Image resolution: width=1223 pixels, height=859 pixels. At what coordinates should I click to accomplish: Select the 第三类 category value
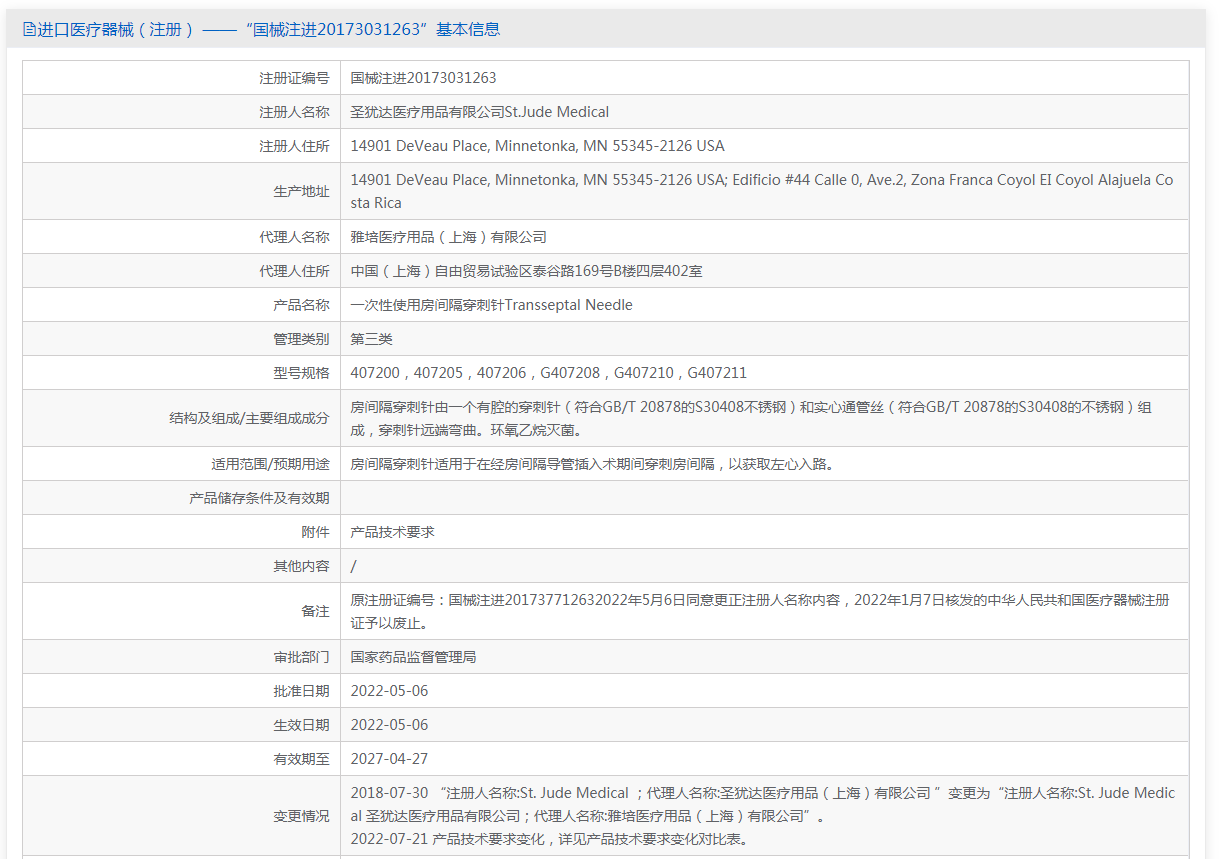click(x=371, y=339)
